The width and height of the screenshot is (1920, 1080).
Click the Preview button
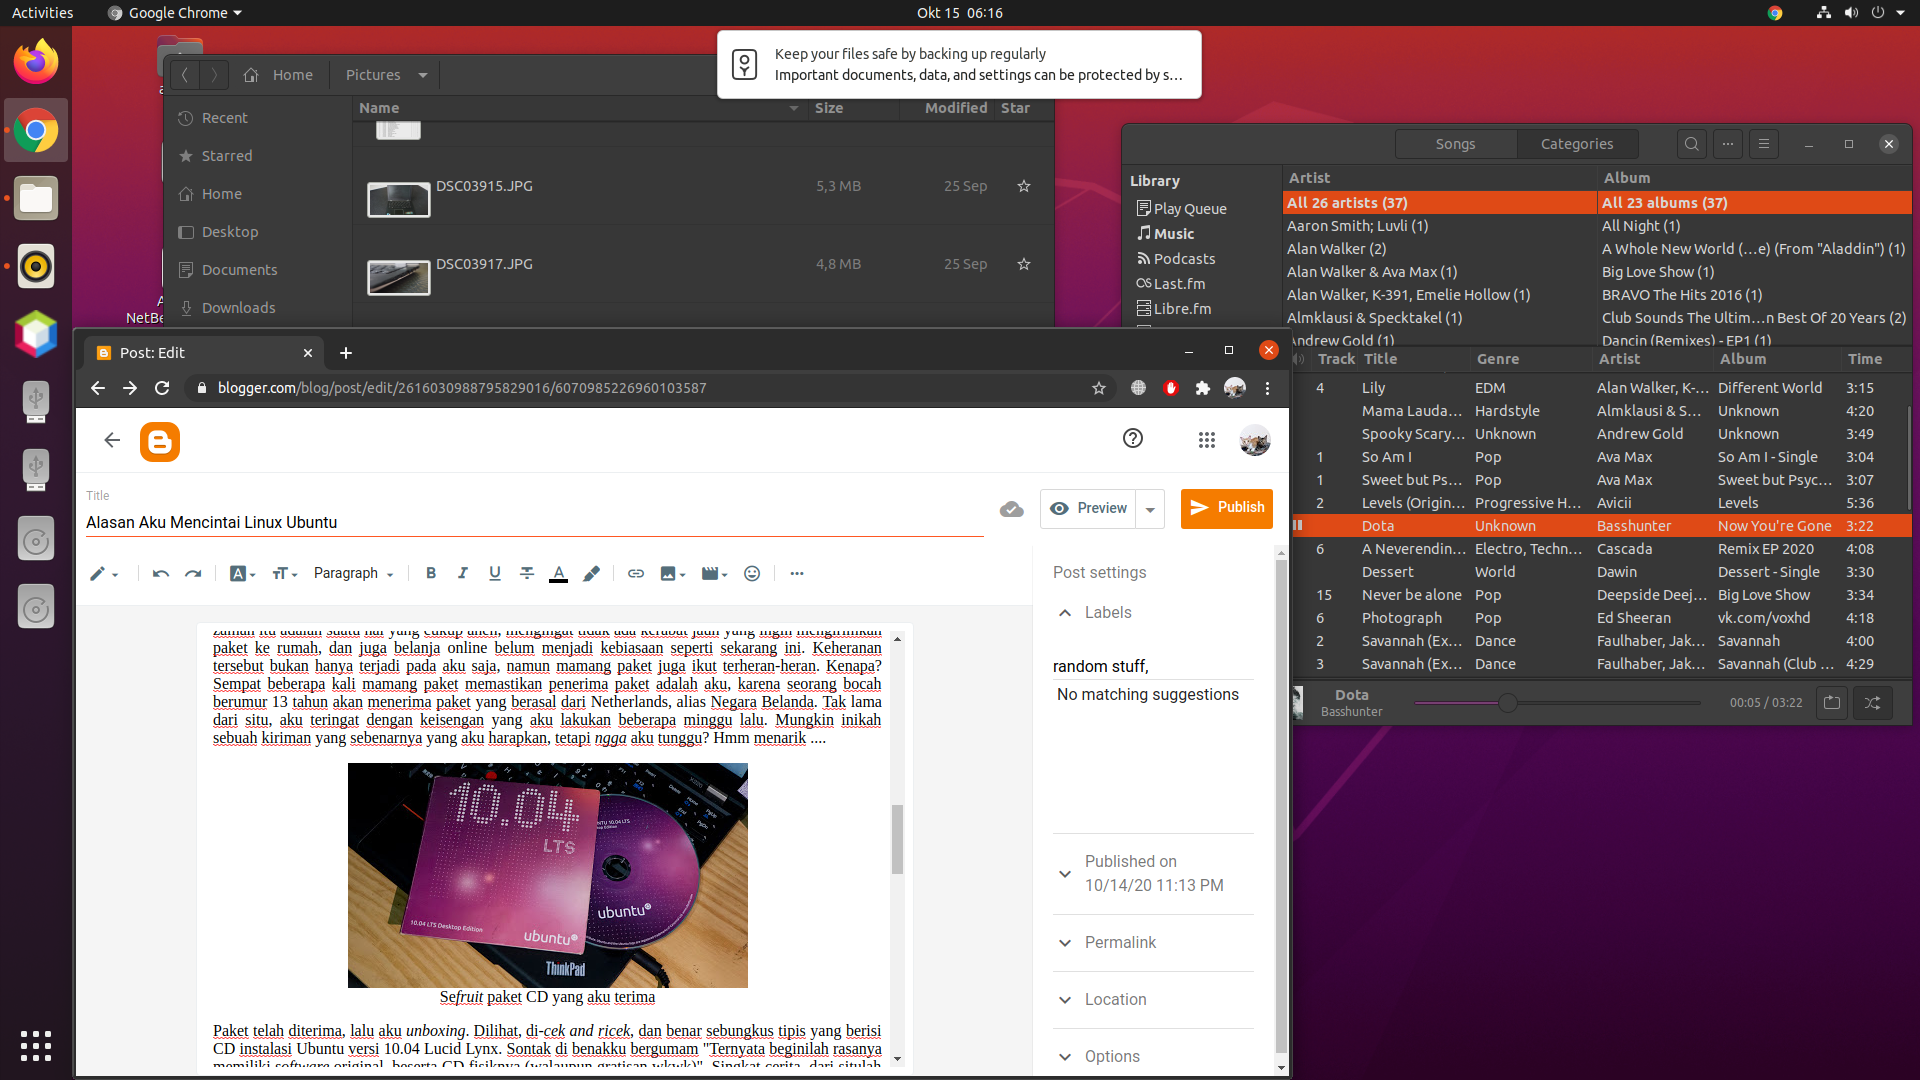[1089, 508]
